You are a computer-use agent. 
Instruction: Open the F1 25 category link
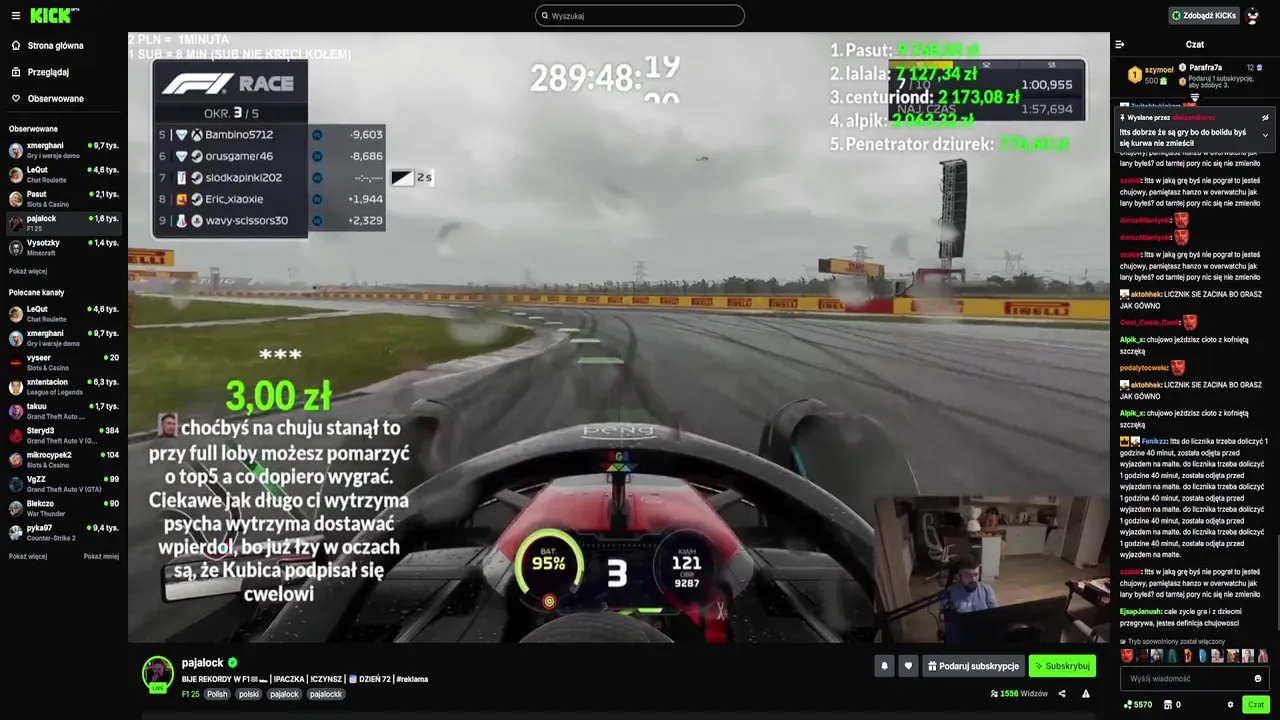pyautogui.click(x=190, y=694)
